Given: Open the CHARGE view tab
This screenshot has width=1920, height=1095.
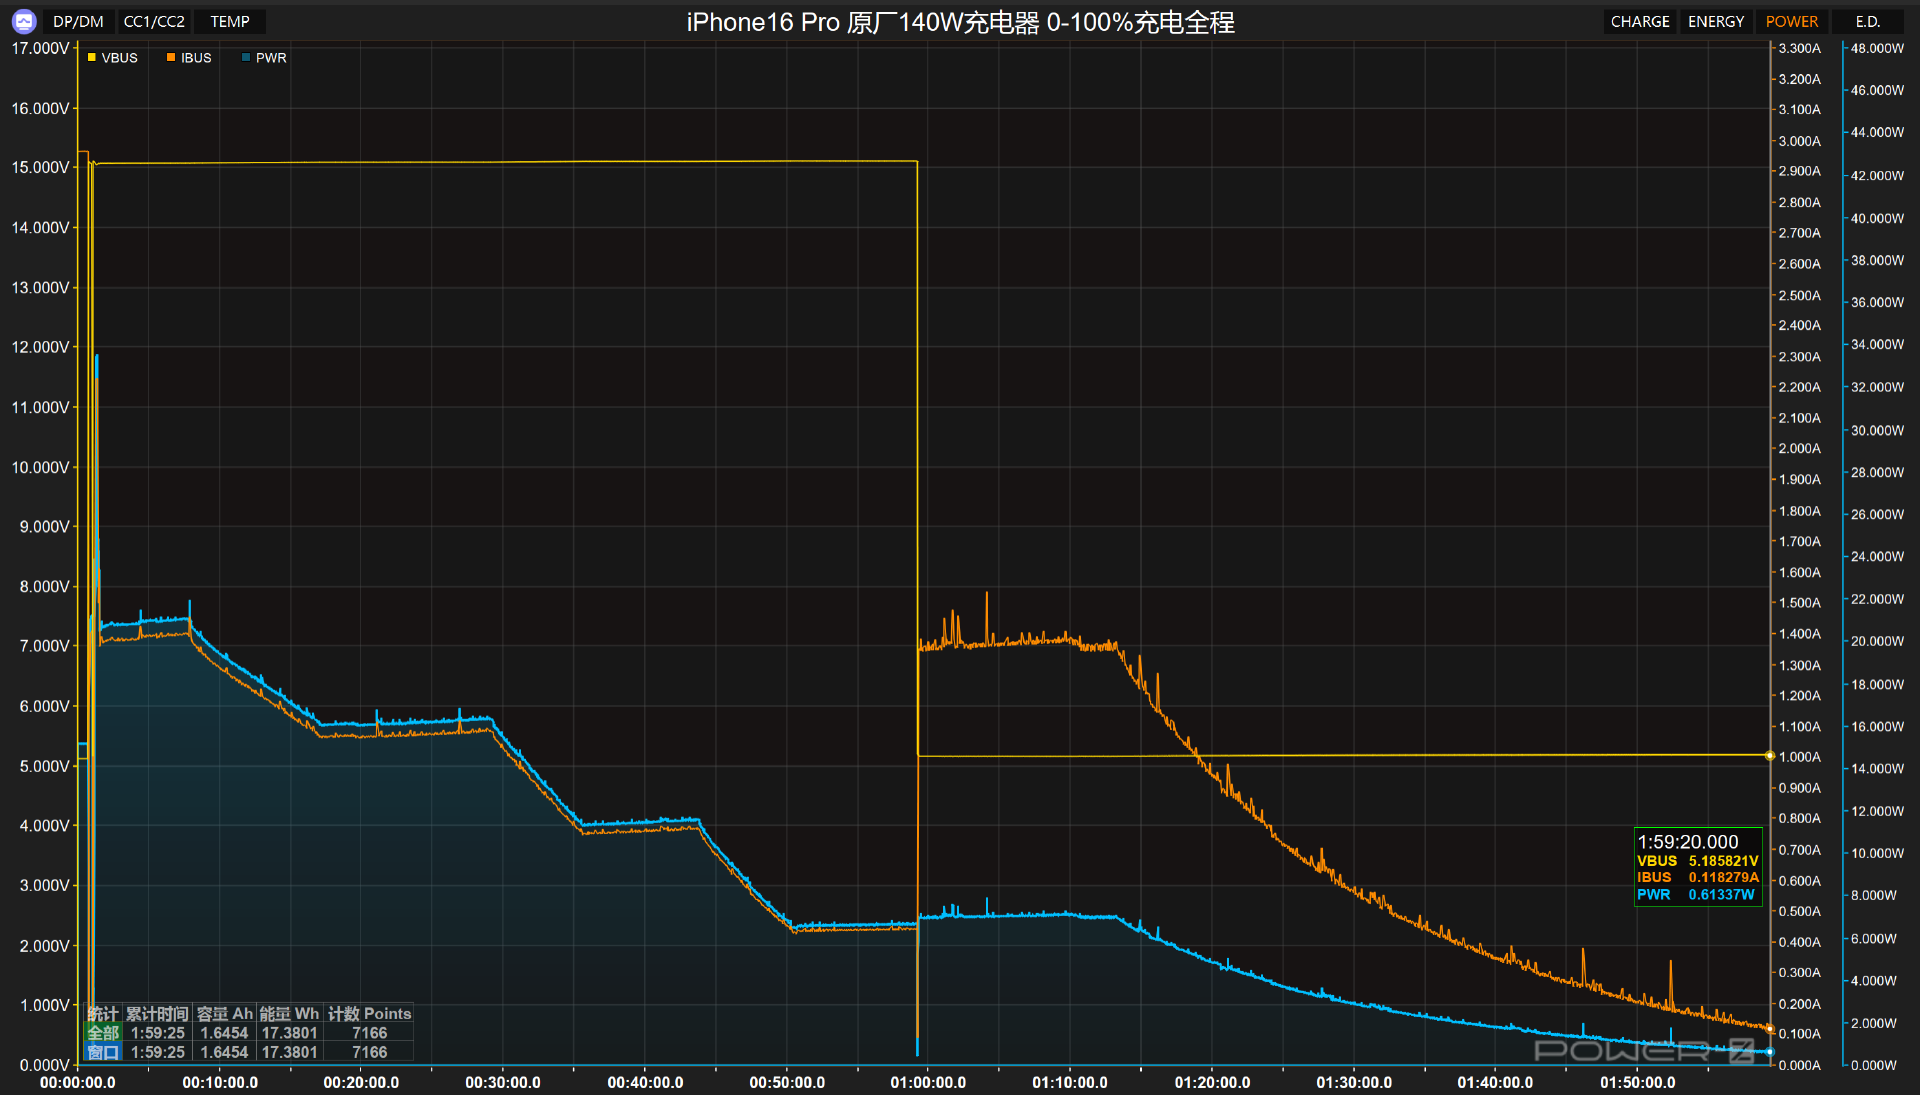Looking at the screenshot, I should pyautogui.click(x=1640, y=21).
